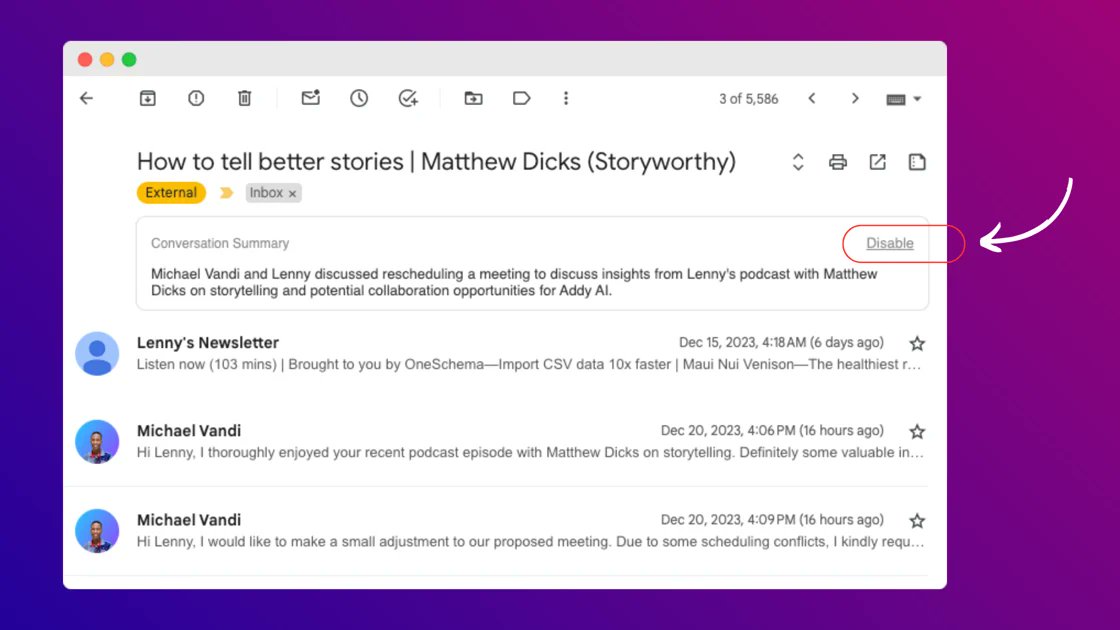Open input tools keyboard dropdown
Image resolution: width=1120 pixels, height=630 pixels.
904,99
